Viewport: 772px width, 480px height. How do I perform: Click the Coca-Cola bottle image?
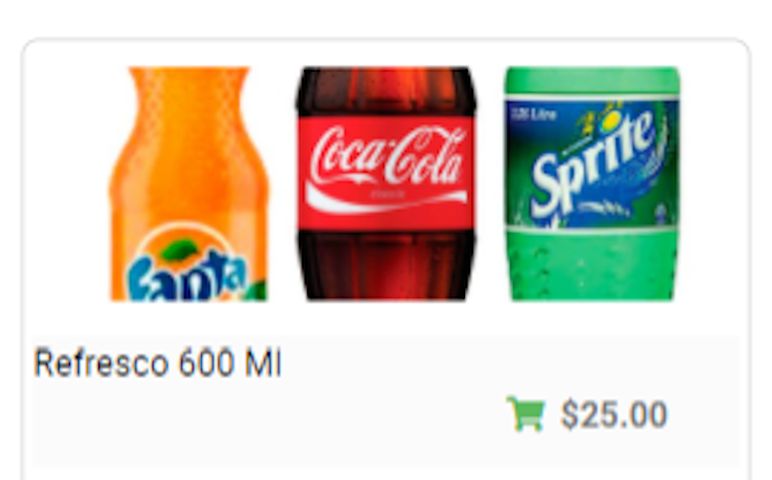pyautogui.click(x=386, y=184)
